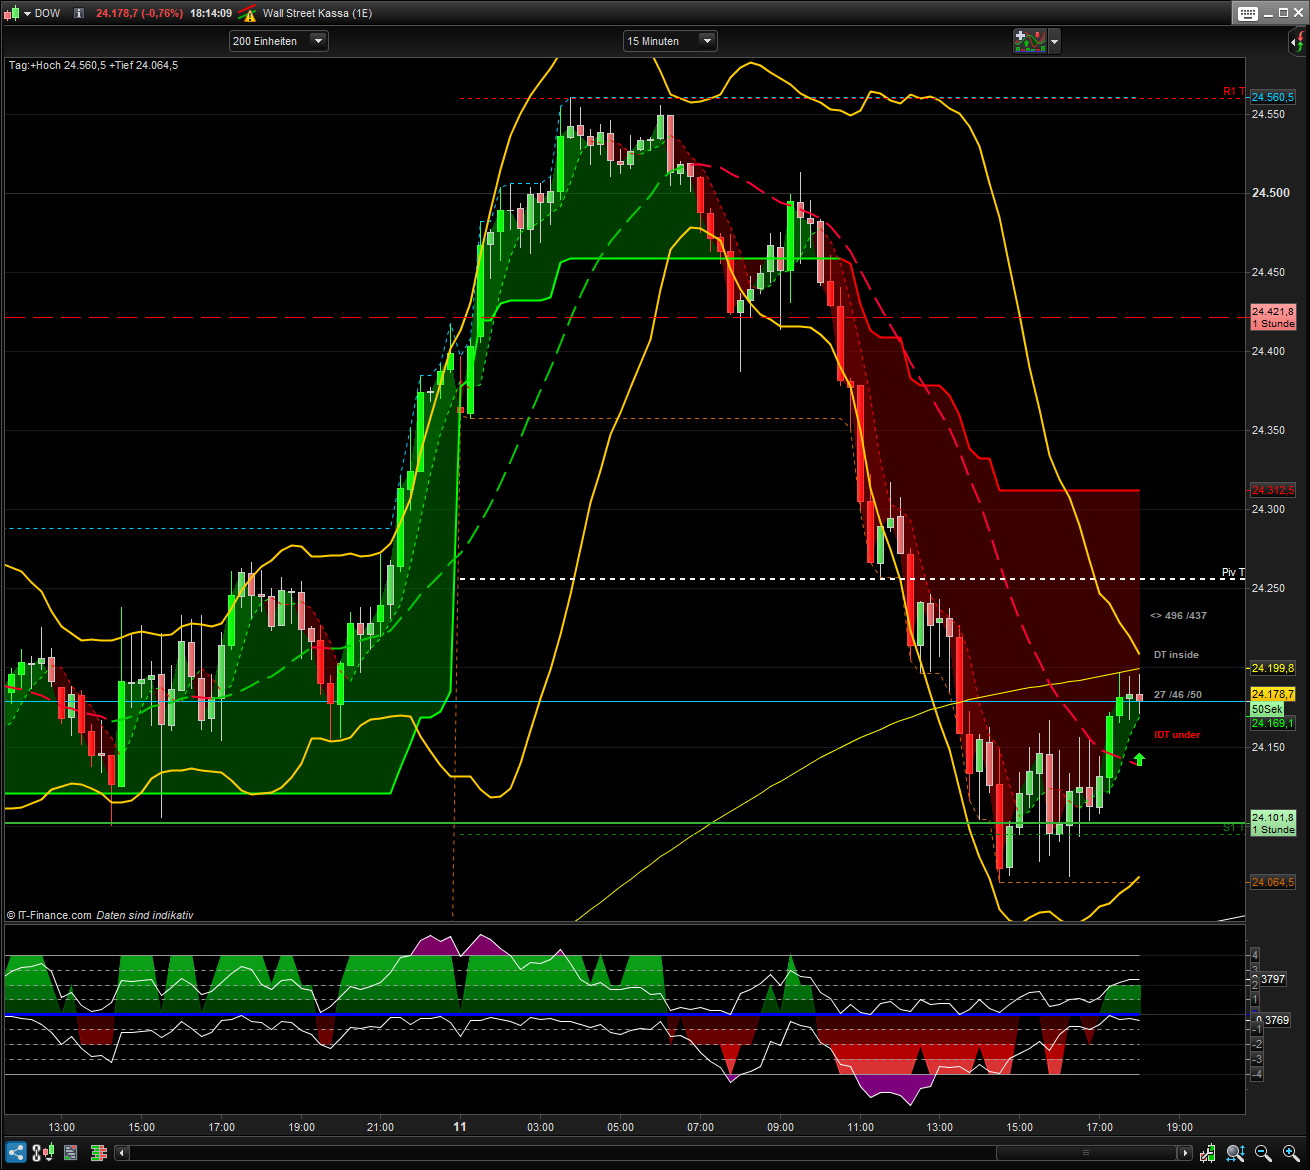Click the market status warning icon
The width and height of the screenshot is (1310, 1170).
pos(247,13)
